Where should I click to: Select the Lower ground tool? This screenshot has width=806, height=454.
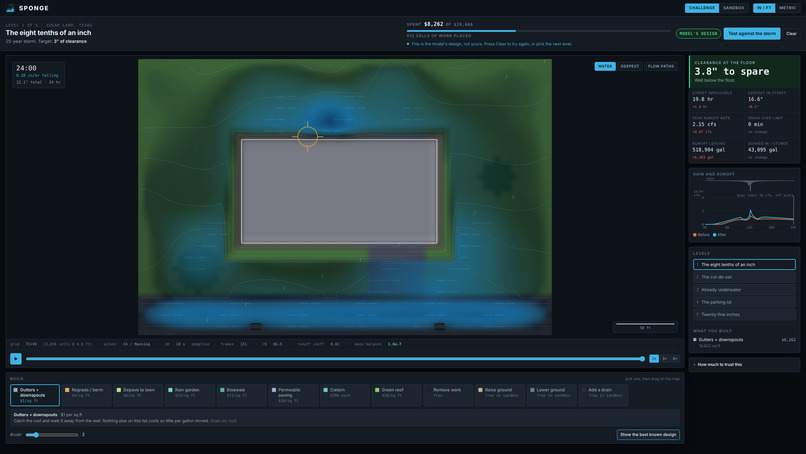(x=552, y=395)
